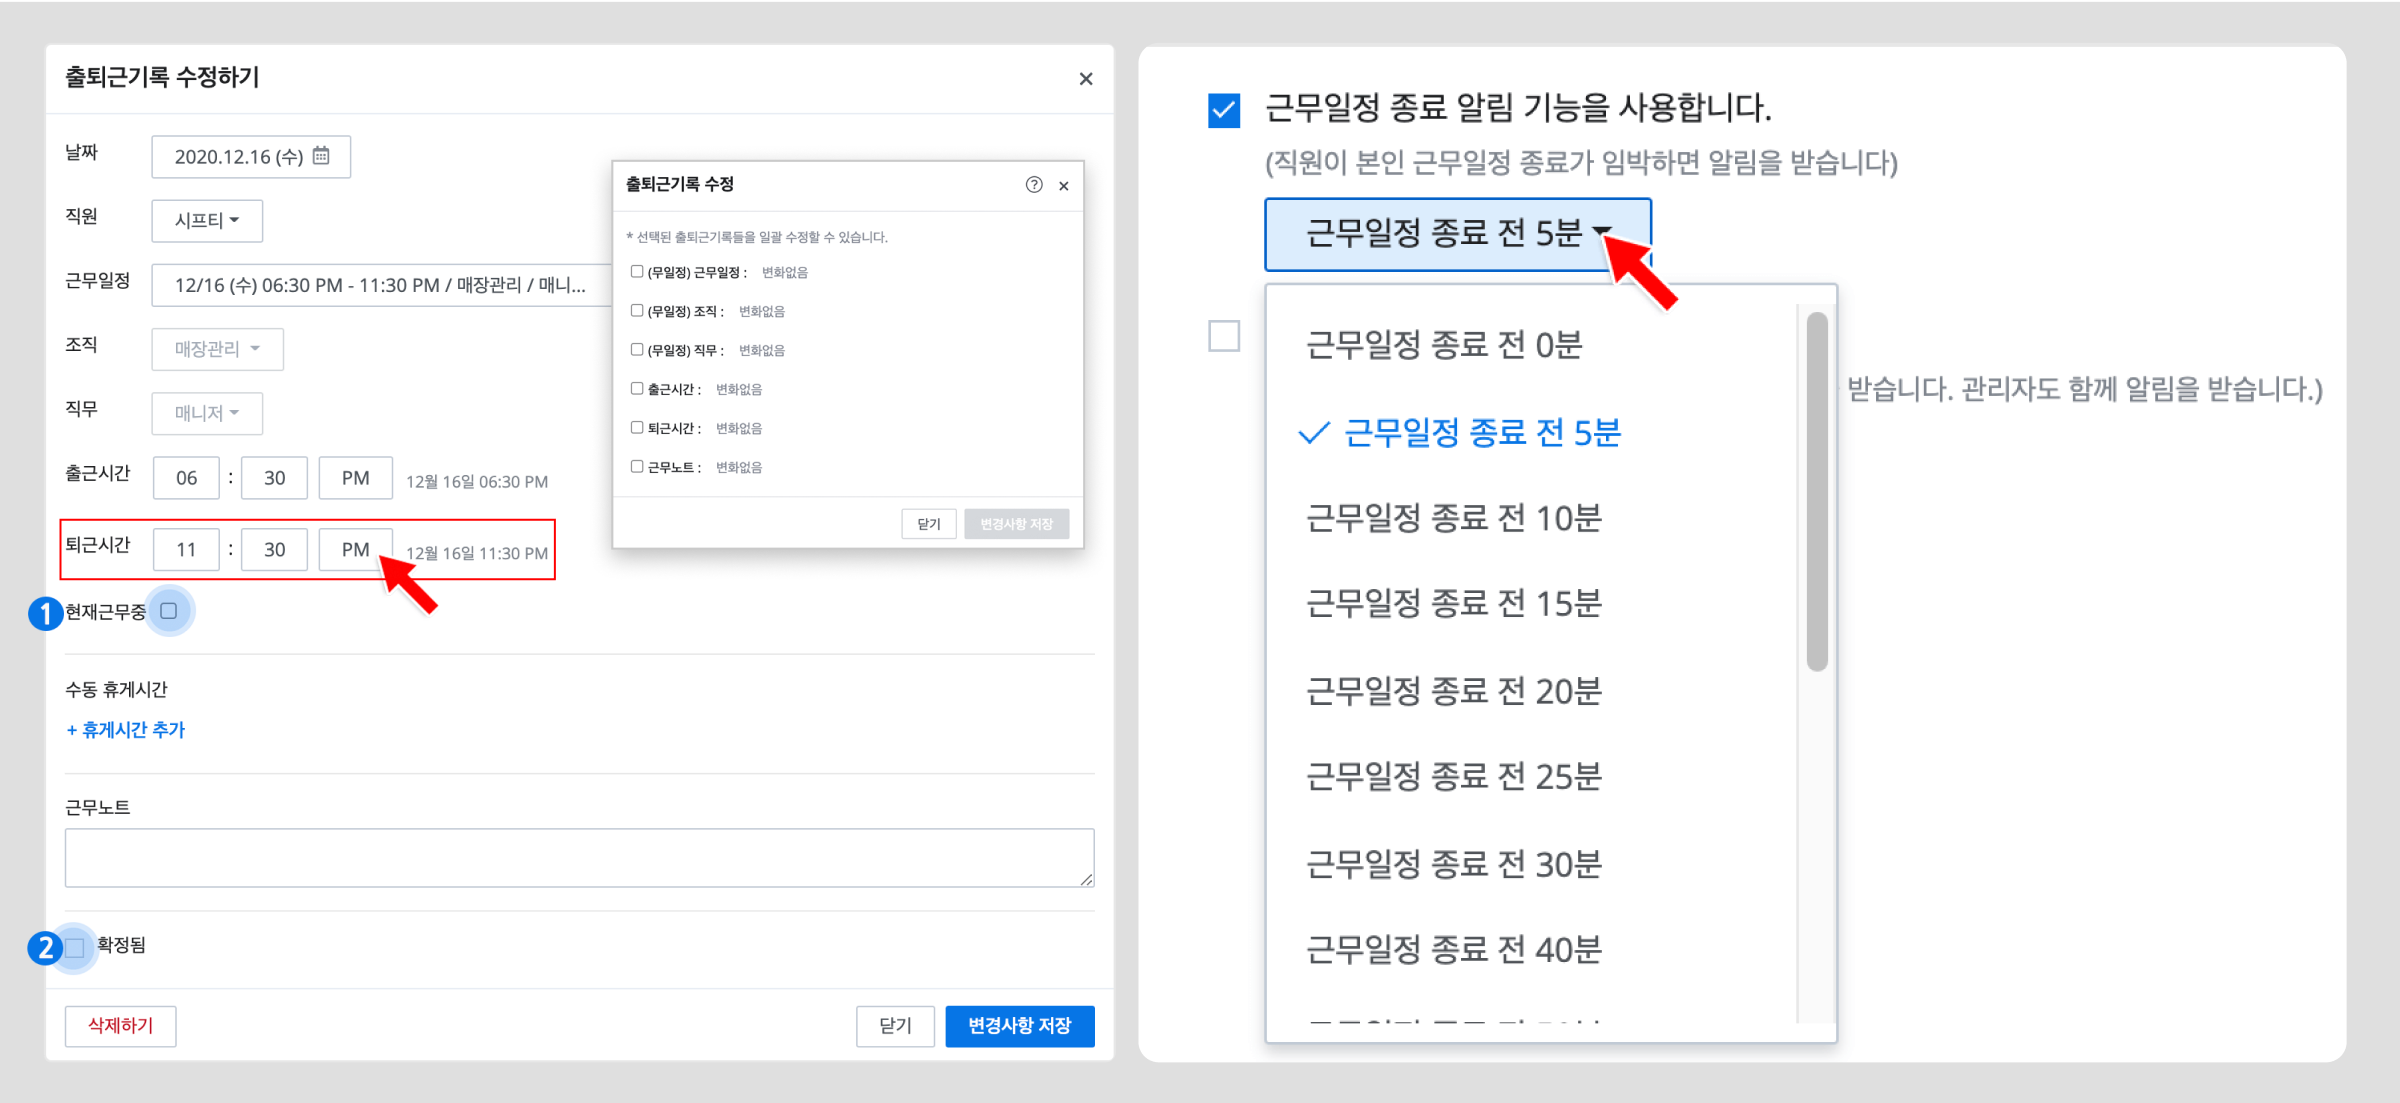
Task: Select 근무일정 종료 전 30분 option
Action: [1454, 864]
